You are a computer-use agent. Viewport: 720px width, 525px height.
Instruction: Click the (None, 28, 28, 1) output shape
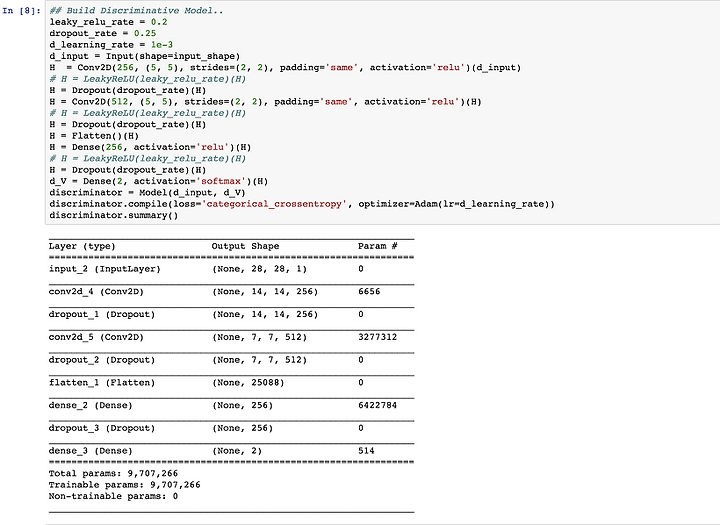(259, 269)
